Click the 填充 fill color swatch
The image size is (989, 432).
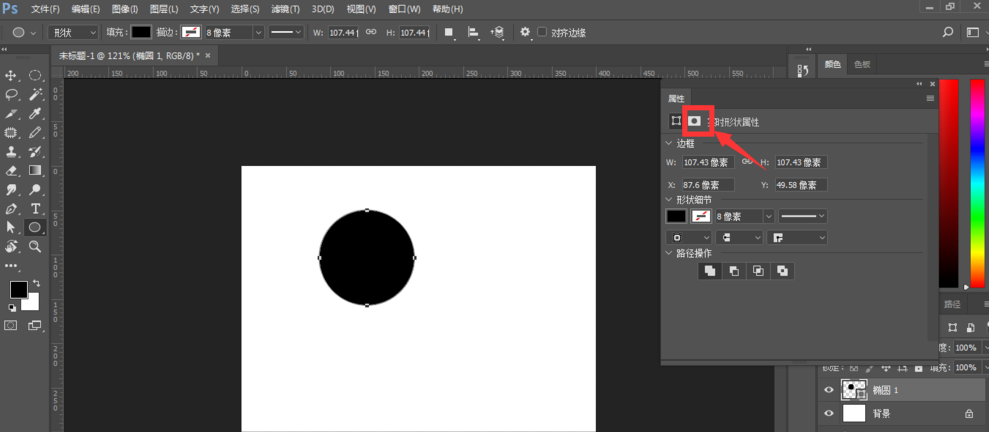tap(141, 32)
